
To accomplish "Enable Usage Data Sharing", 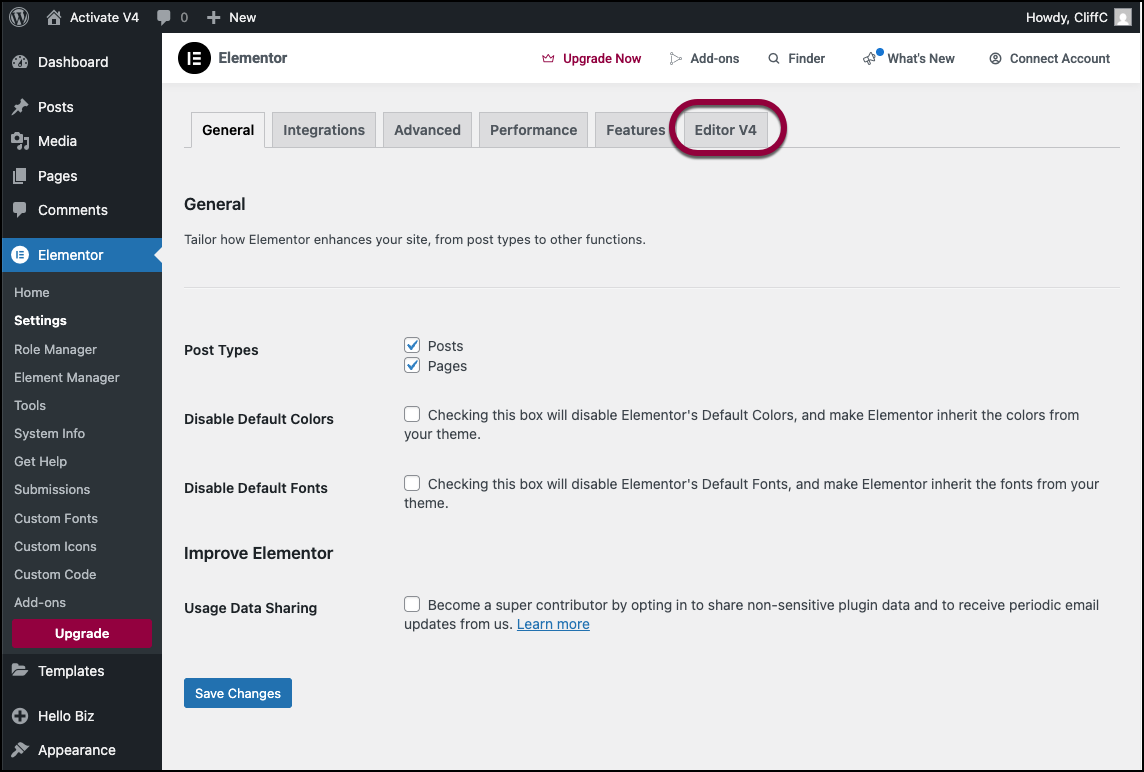I will coord(412,603).
